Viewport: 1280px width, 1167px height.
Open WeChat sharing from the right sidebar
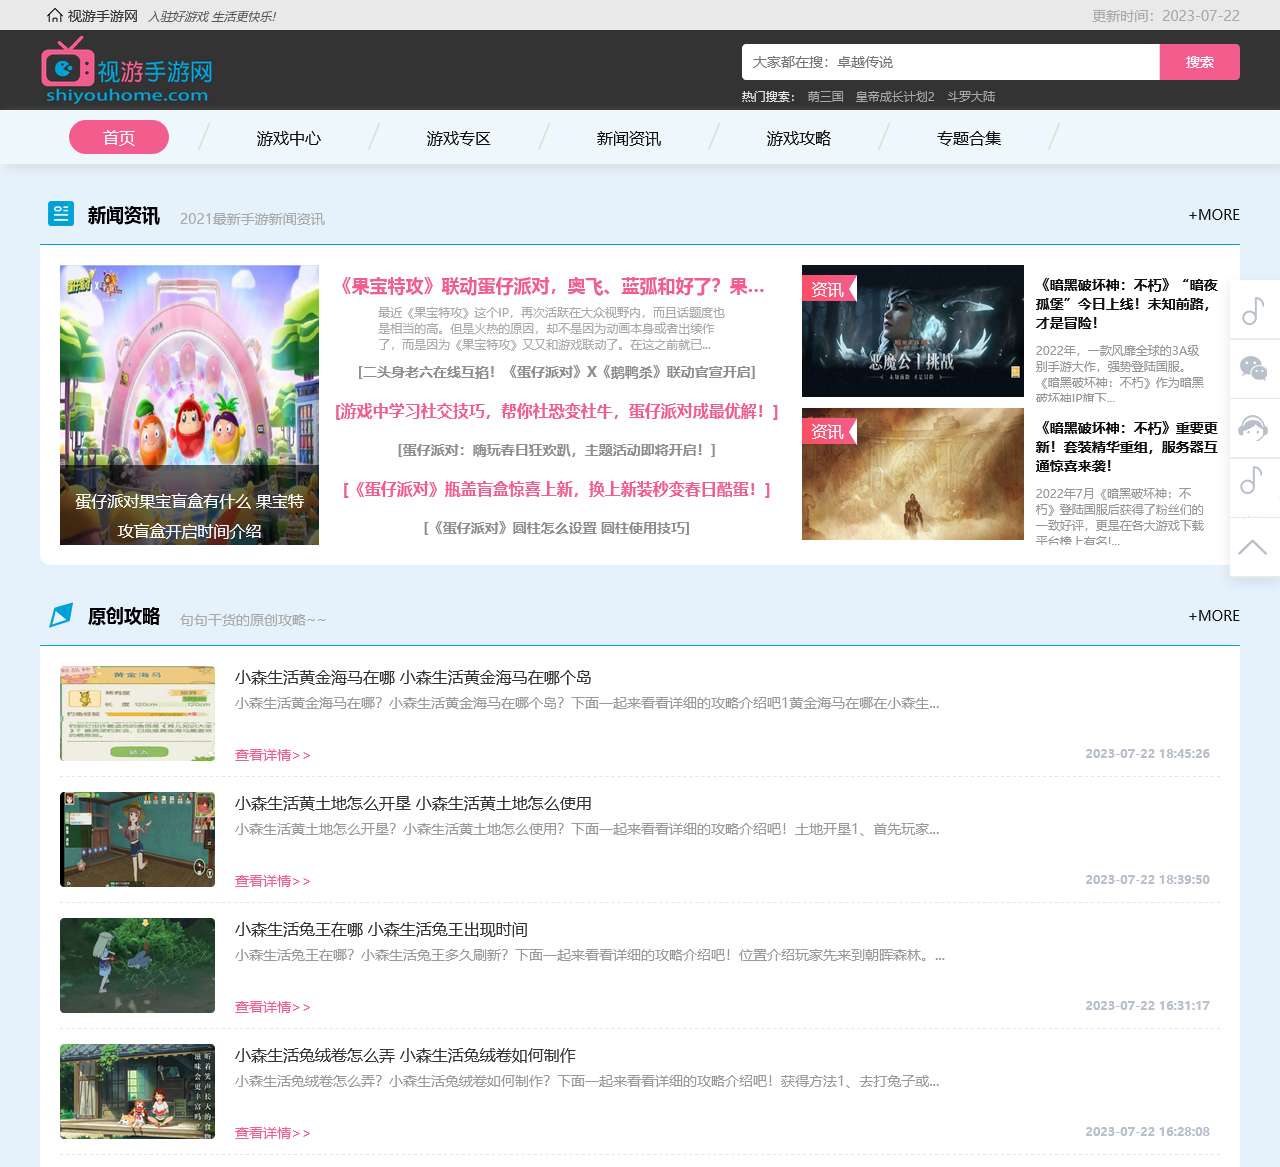tap(1254, 369)
